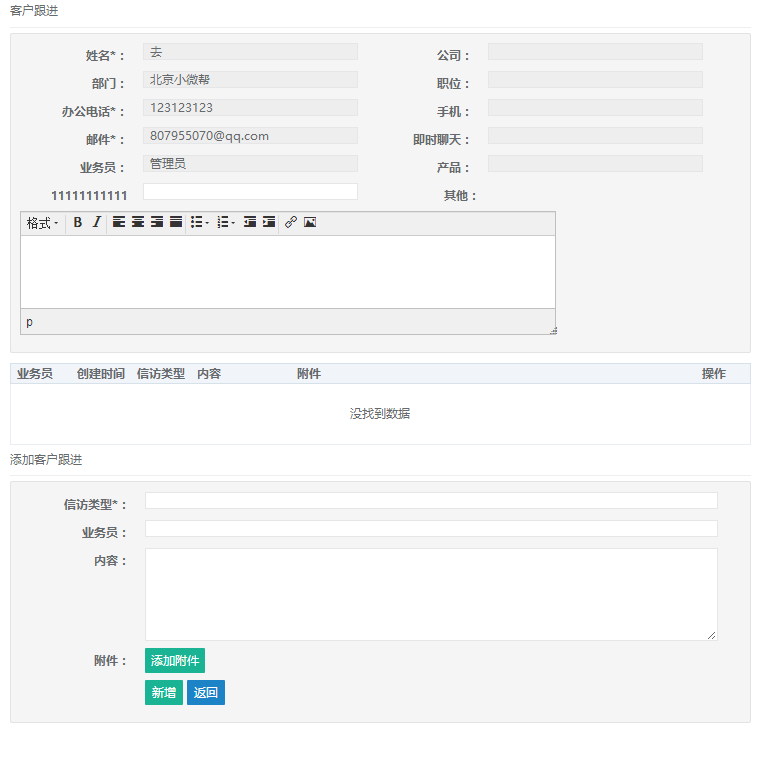Screen dimensions: 763x770
Task: Click the 即时聊天 field
Action: (595, 136)
